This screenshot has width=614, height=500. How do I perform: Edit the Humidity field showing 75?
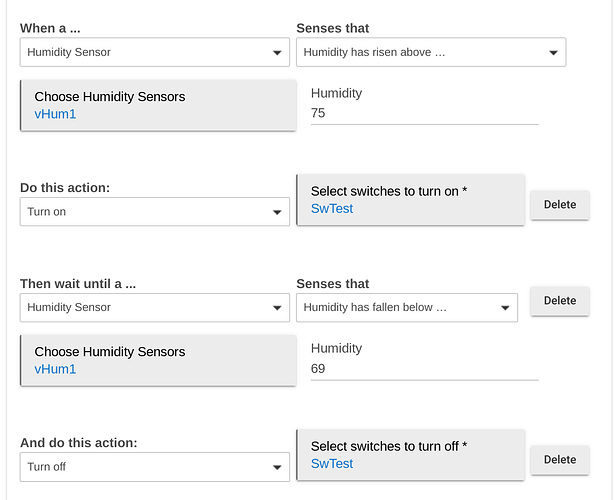tap(424, 114)
